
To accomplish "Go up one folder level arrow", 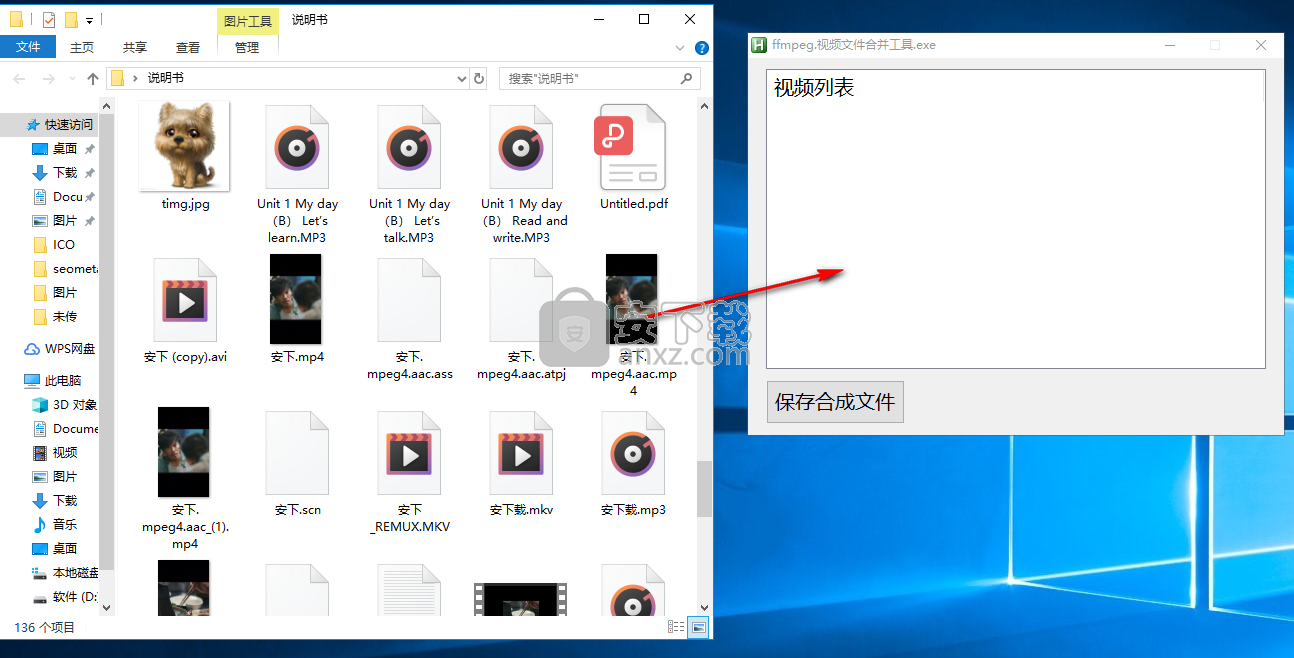I will point(93,78).
